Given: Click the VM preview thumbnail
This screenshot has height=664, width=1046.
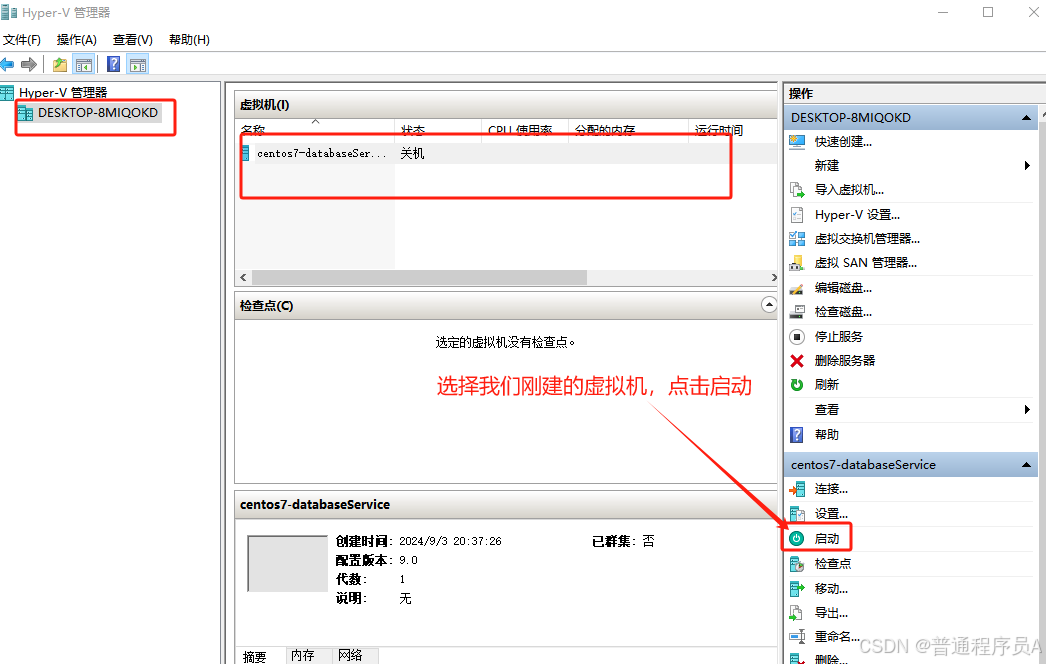Looking at the screenshot, I should [x=288, y=563].
